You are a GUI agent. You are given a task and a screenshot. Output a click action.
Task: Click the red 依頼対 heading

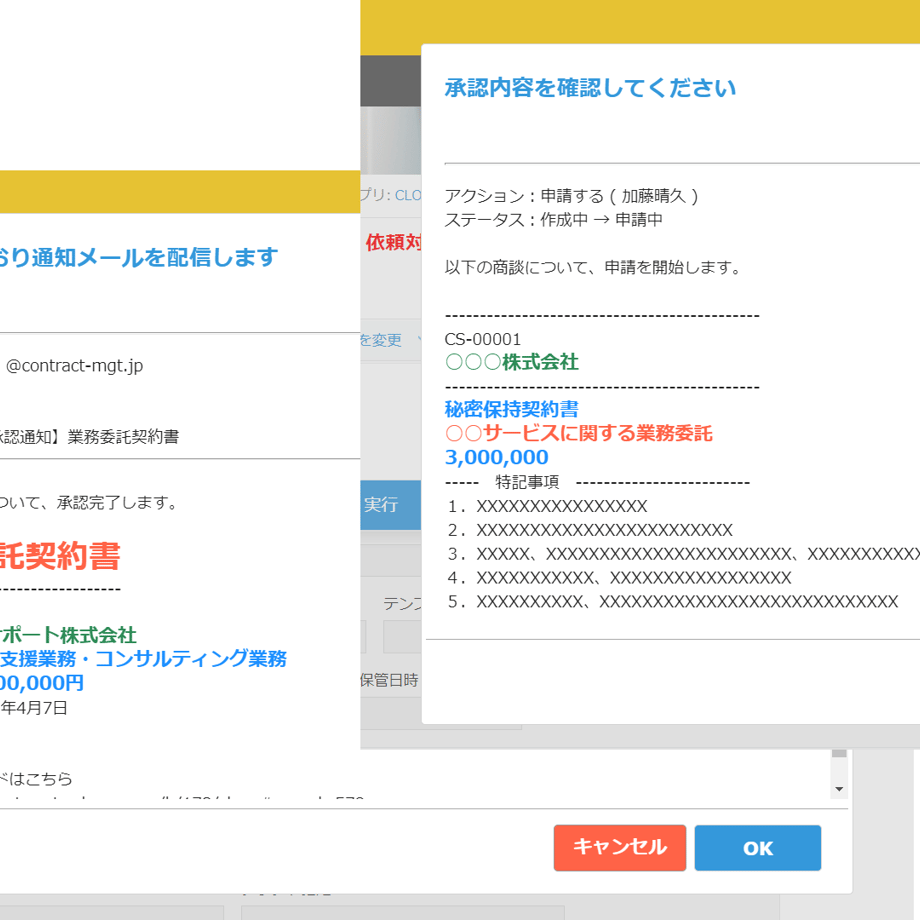(x=393, y=242)
